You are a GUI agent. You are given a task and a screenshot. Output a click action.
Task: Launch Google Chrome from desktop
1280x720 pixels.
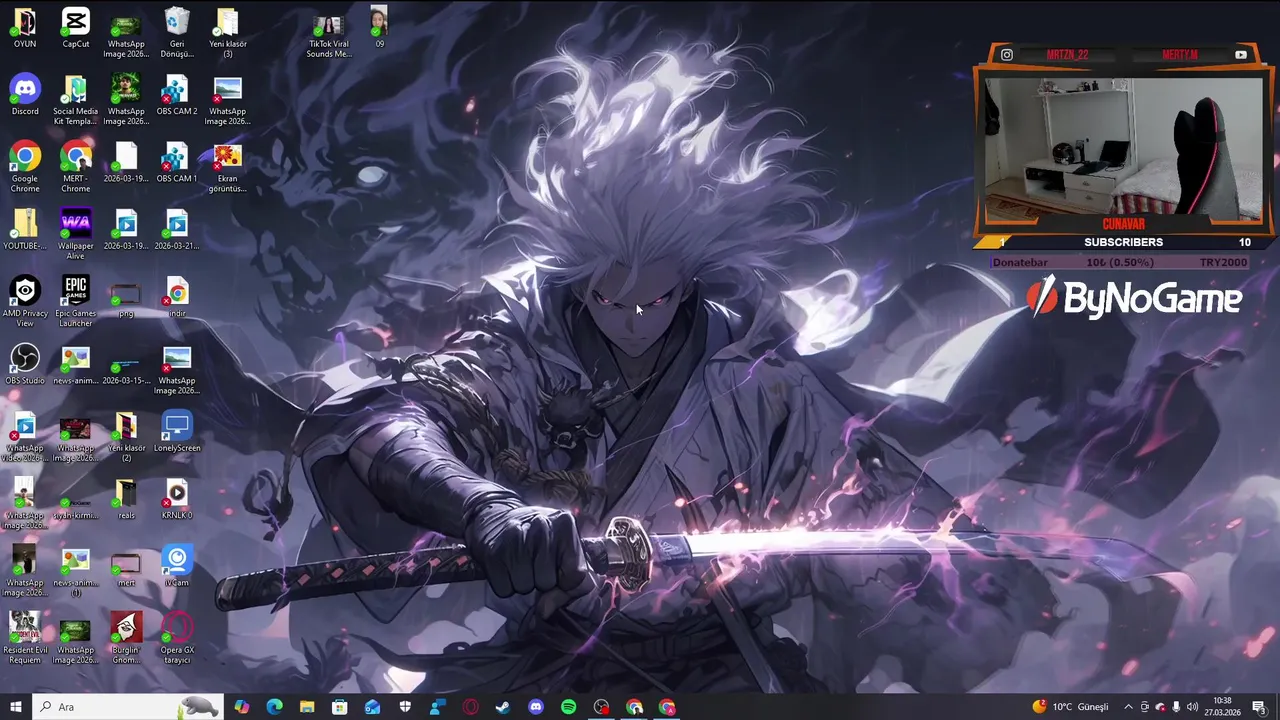25,167
